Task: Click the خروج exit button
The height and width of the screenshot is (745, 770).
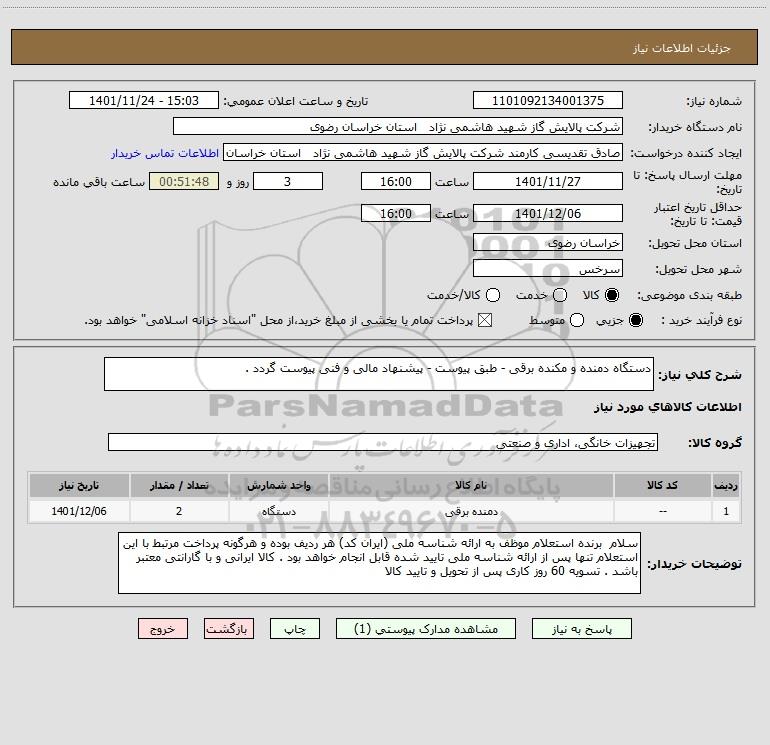Action: pos(163,629)
